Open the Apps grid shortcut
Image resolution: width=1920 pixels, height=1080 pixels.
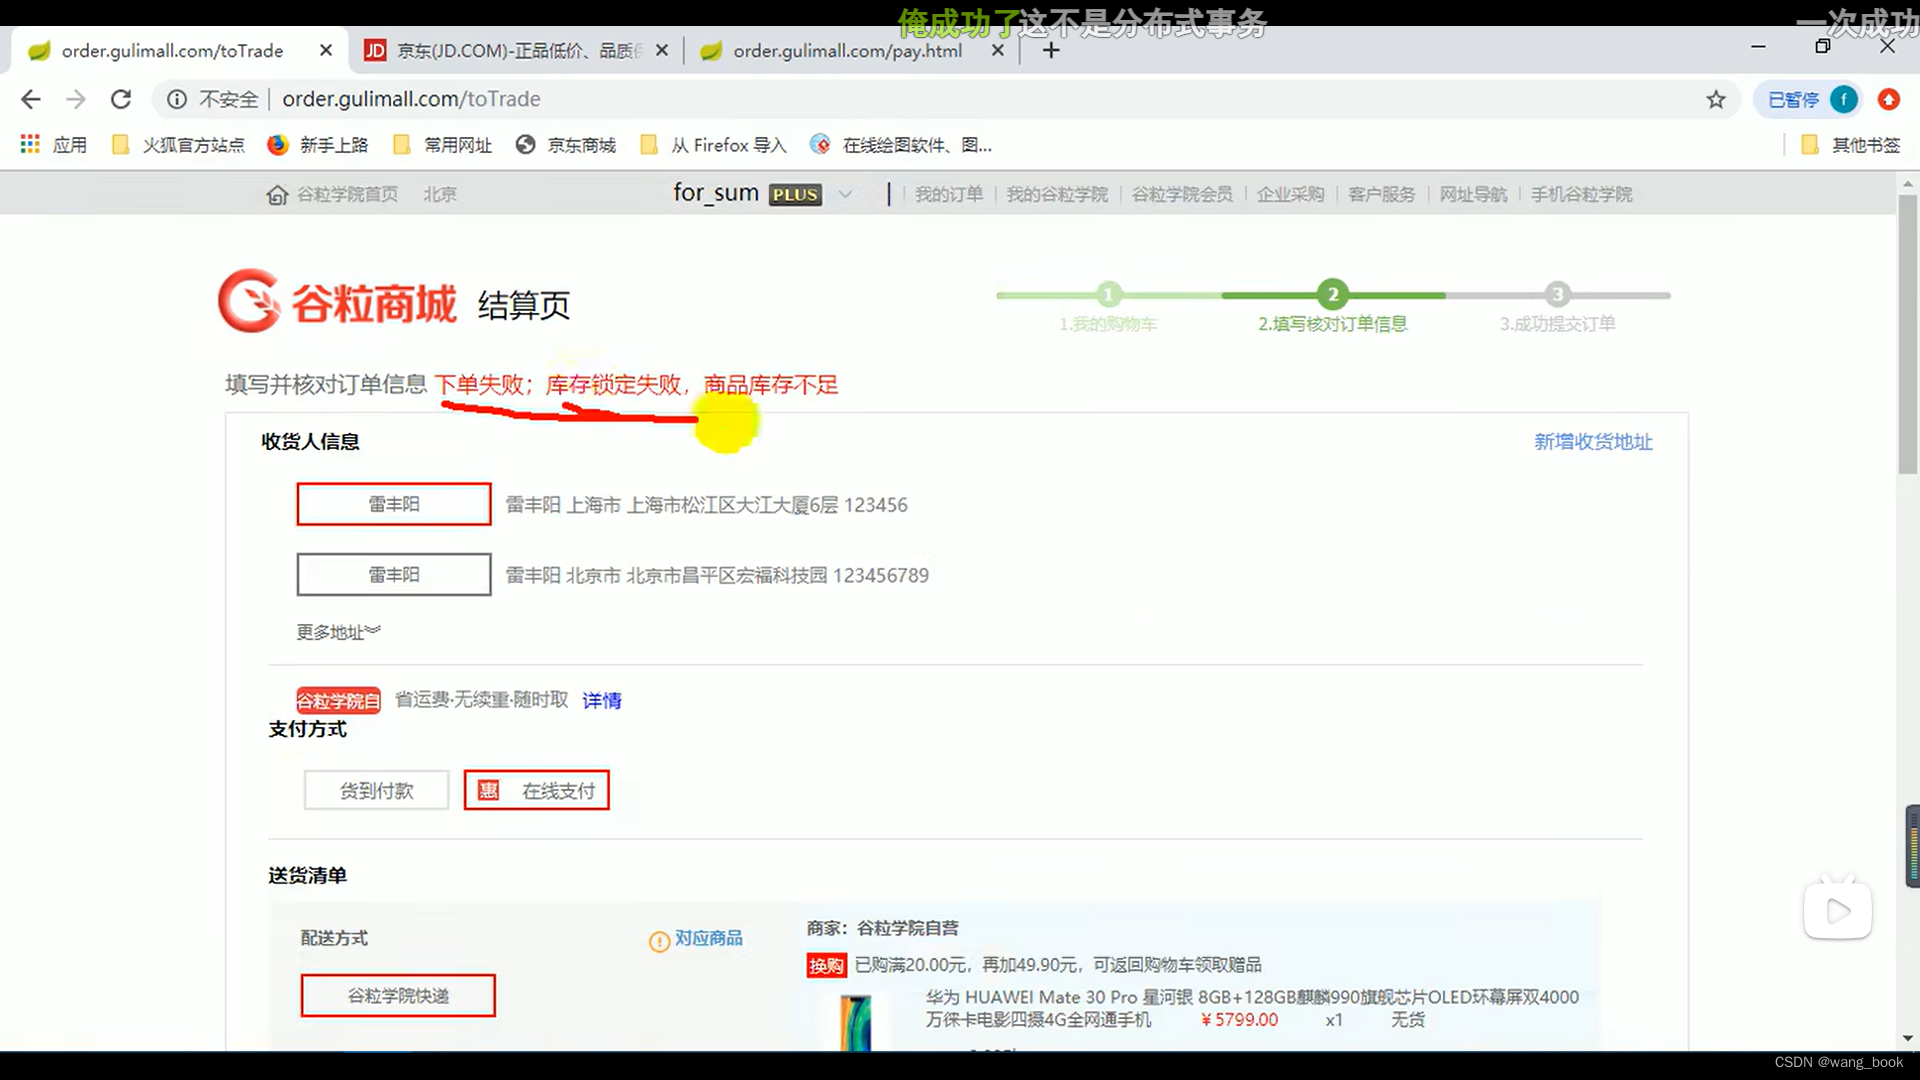pyautogui.click(x=30, y=145)
